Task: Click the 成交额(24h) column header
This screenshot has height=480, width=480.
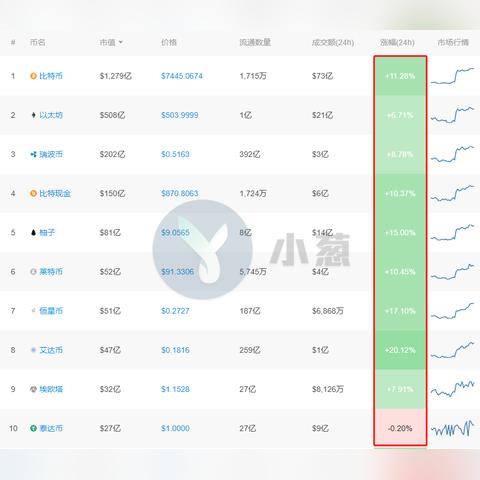Action: [333, 42]
